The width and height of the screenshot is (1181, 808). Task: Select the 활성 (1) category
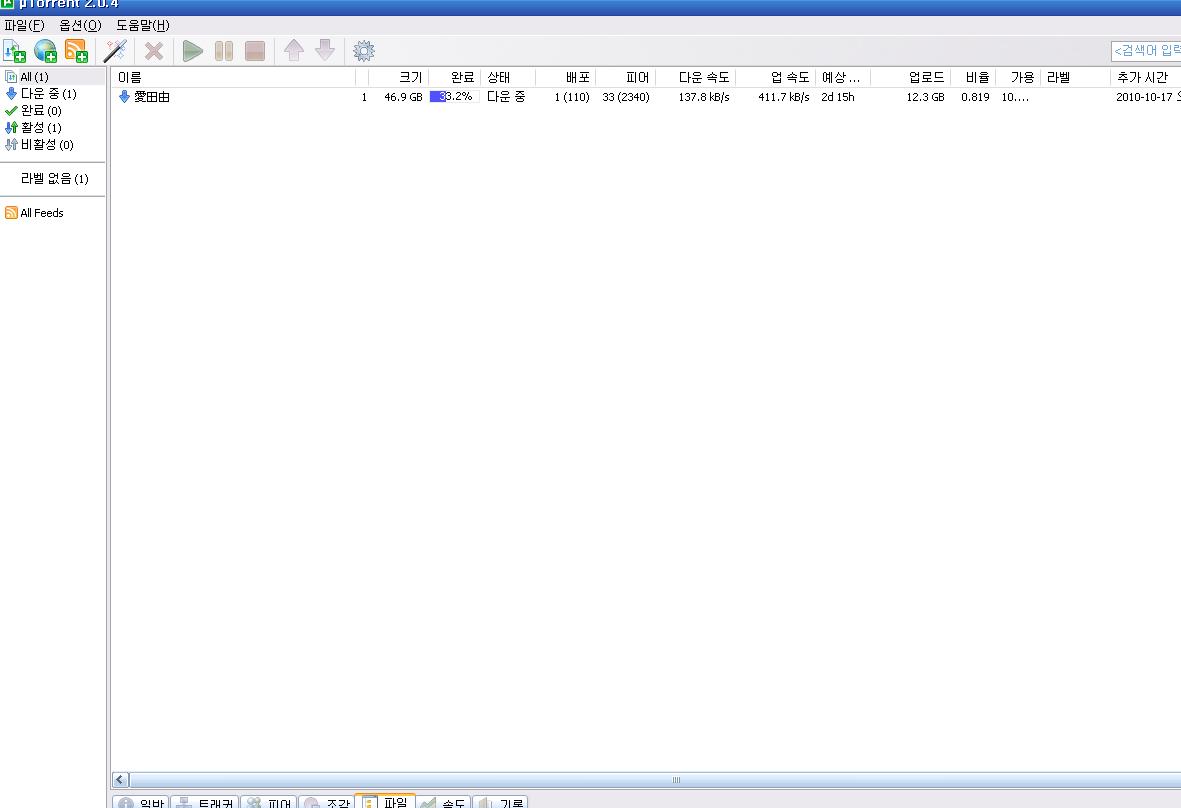53,127
